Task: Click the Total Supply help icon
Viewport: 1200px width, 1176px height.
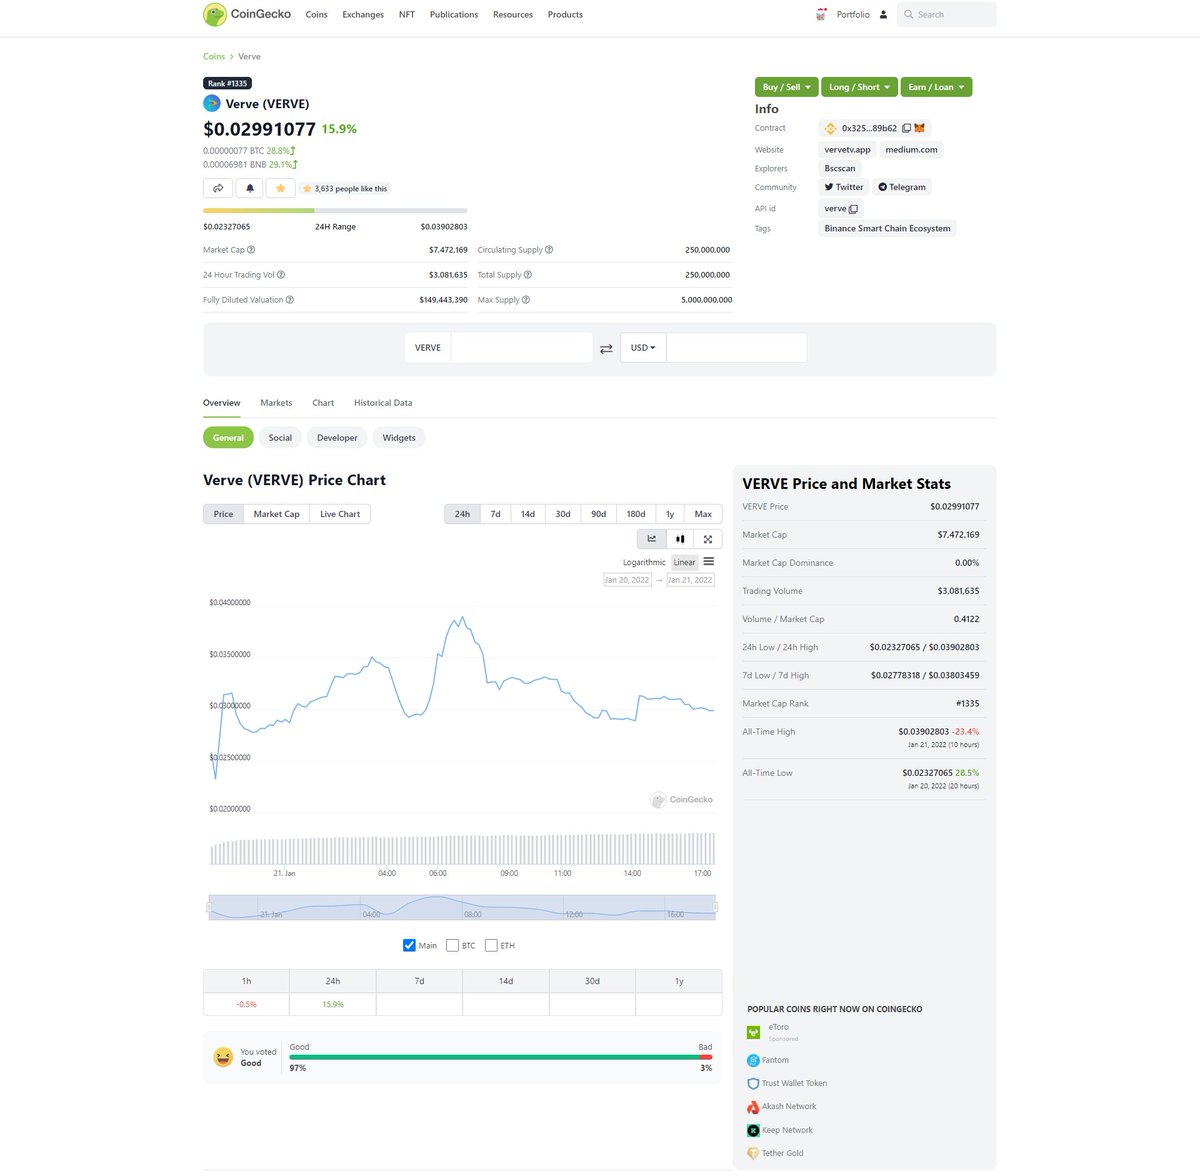Action: click(x=528, y=275)
